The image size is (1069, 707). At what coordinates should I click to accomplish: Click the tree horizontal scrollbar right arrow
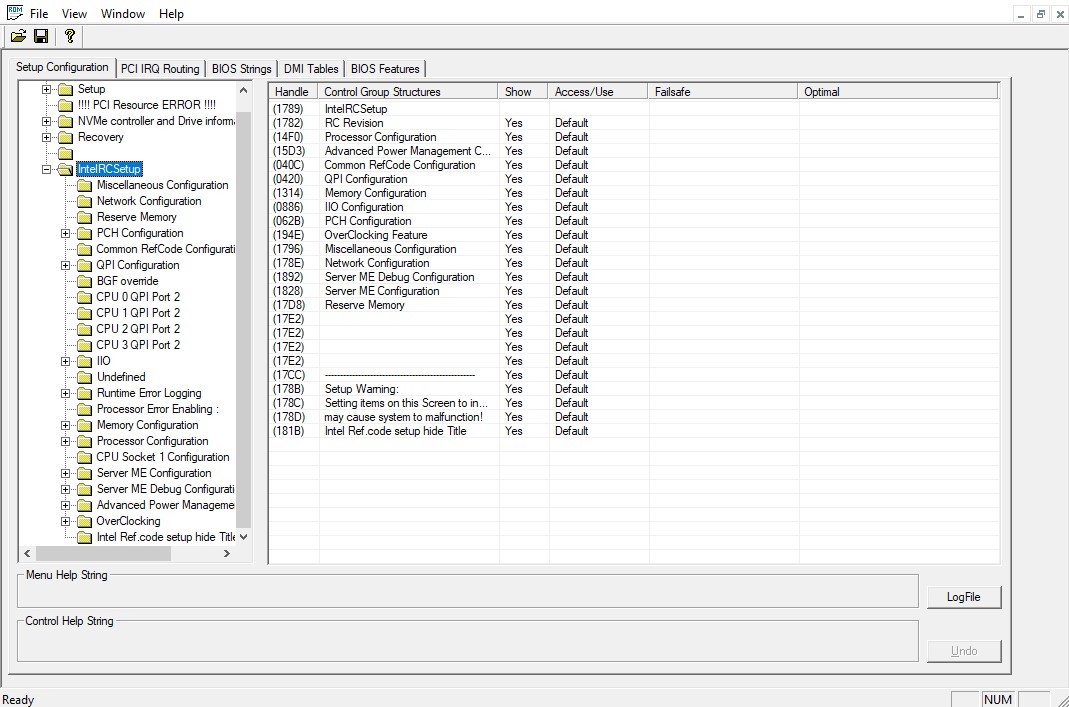click(x=227, y=553)
